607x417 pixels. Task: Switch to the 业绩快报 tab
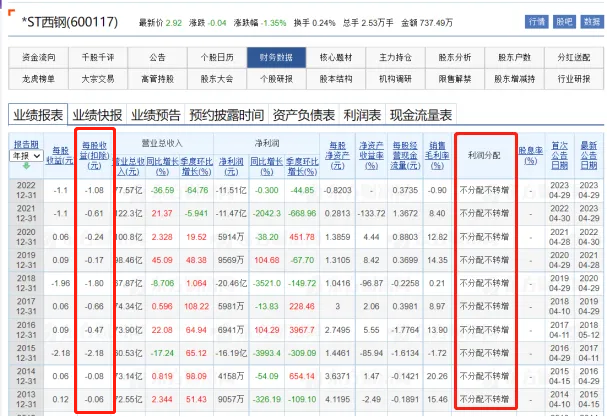[x=97, y=115]
